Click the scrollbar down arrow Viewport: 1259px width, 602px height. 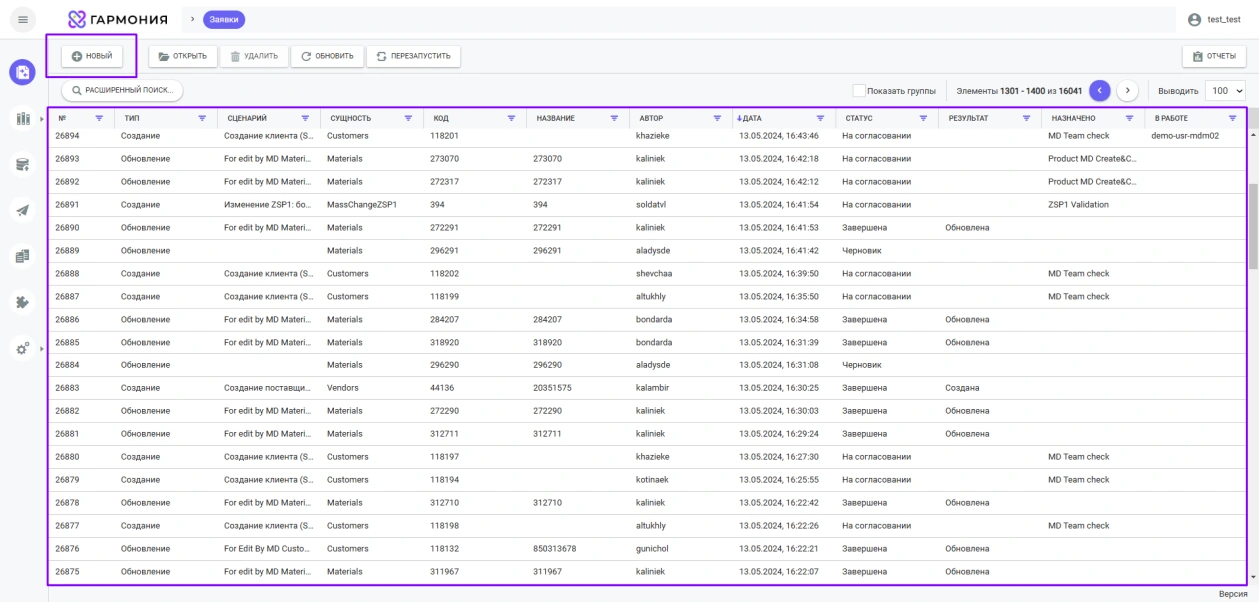click(x=1253, y=578)
